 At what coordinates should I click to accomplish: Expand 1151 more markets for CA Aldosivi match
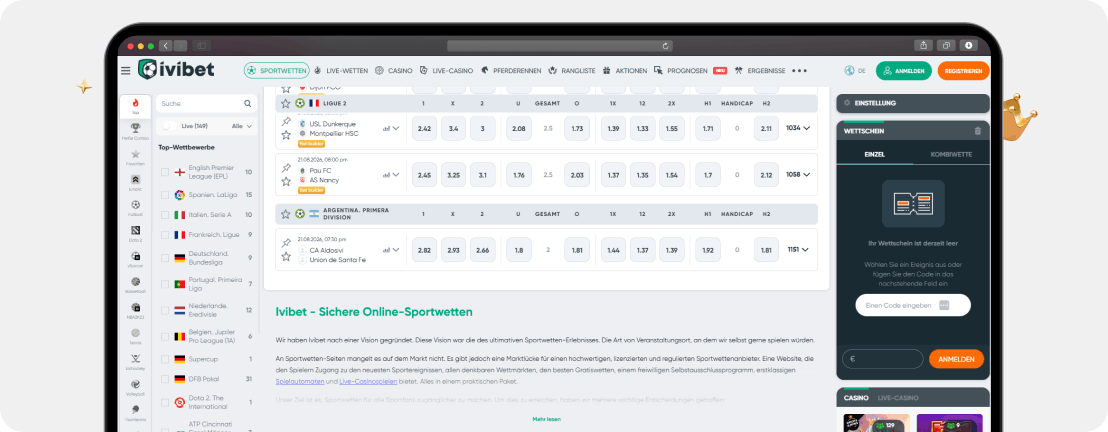coord(798,249)
